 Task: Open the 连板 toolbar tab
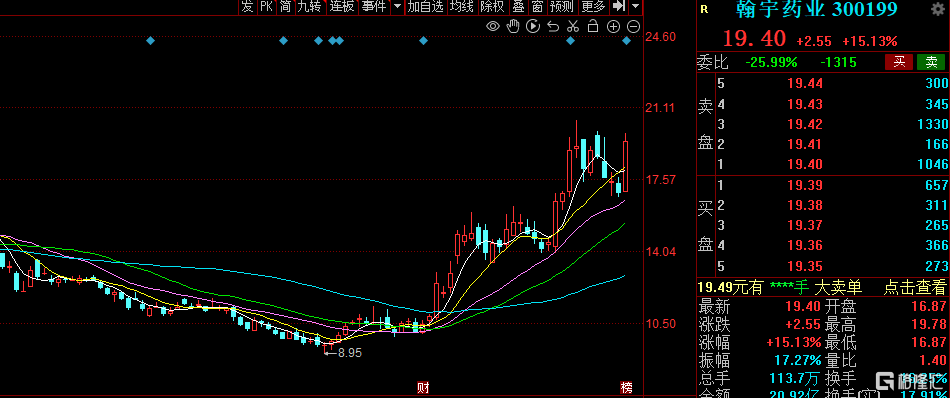(x=342, y=7)
